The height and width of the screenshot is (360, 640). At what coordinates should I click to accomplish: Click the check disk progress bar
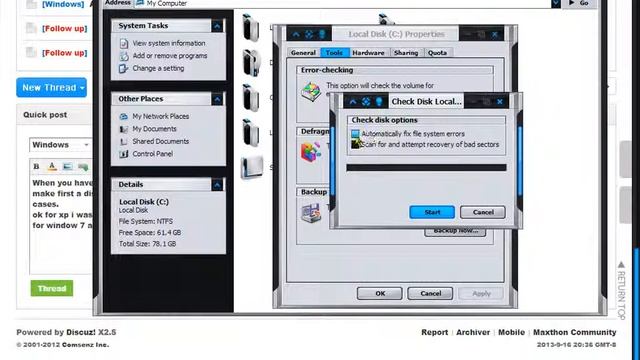pos(426,168)
